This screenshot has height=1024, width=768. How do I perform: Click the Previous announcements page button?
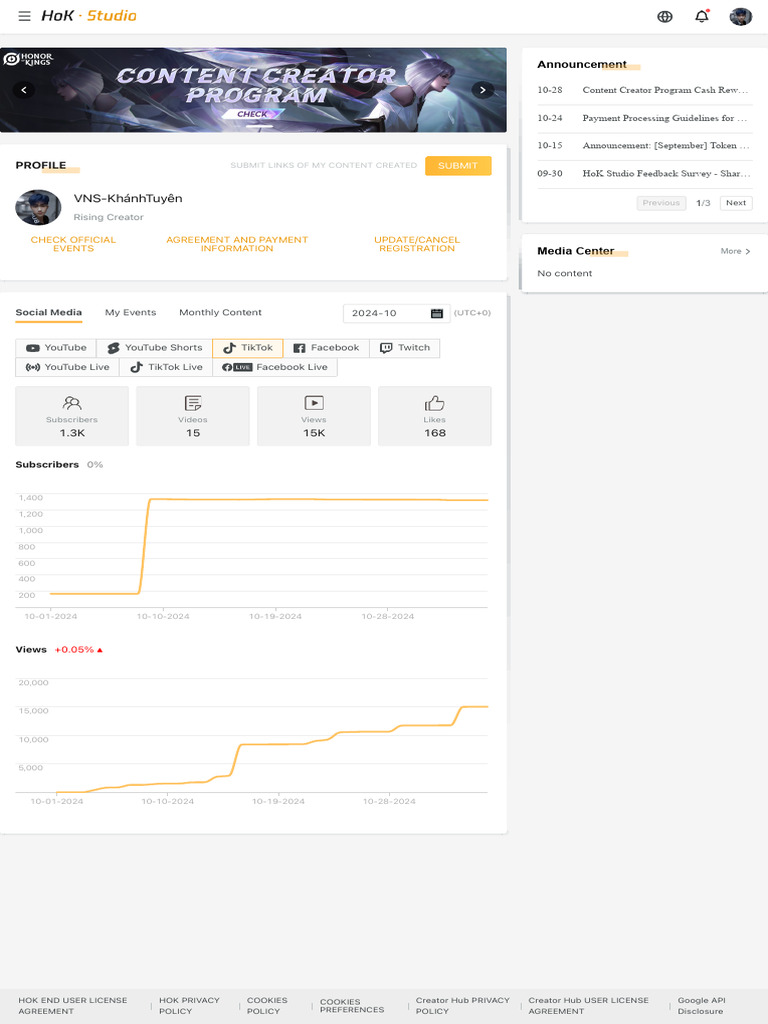point(662,203)
